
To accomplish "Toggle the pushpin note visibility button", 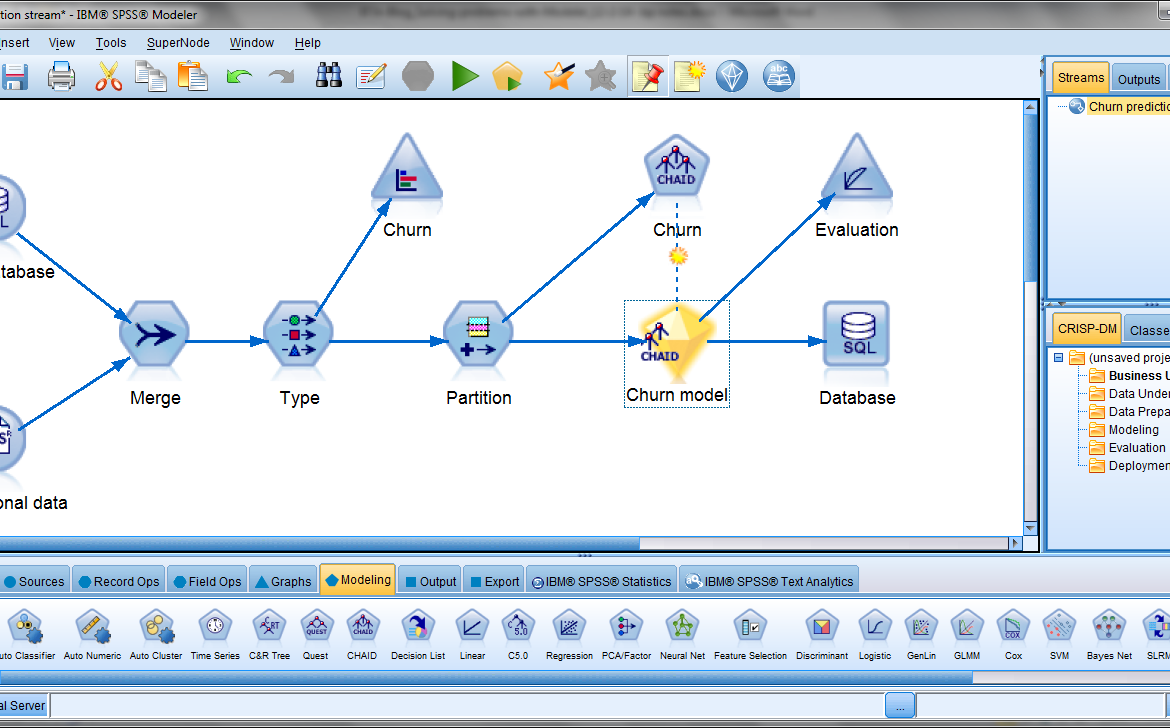I will click(x=647, y=76).
